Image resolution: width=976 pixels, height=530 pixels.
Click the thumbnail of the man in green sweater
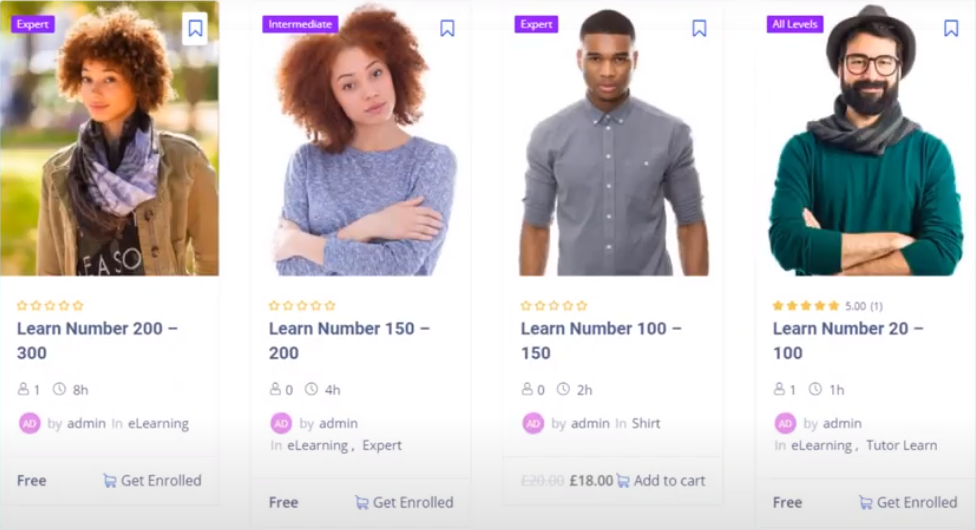865,138
